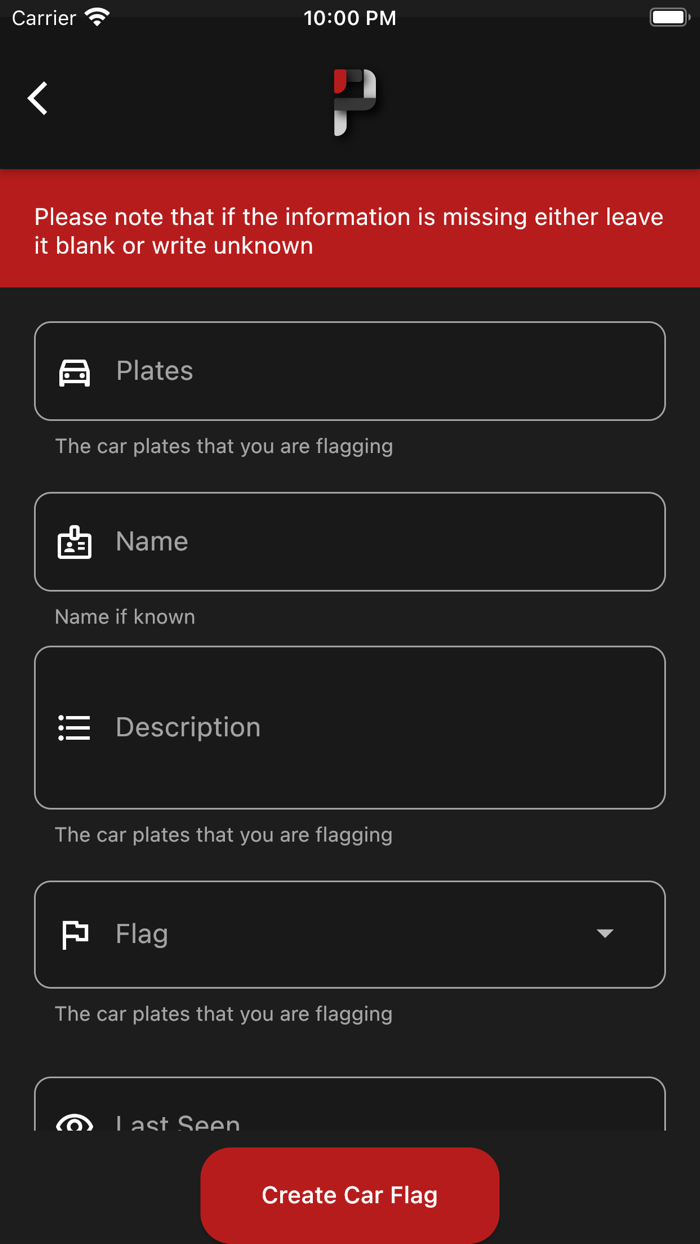
Task: Click the red information banner
Action: (350, 228)
